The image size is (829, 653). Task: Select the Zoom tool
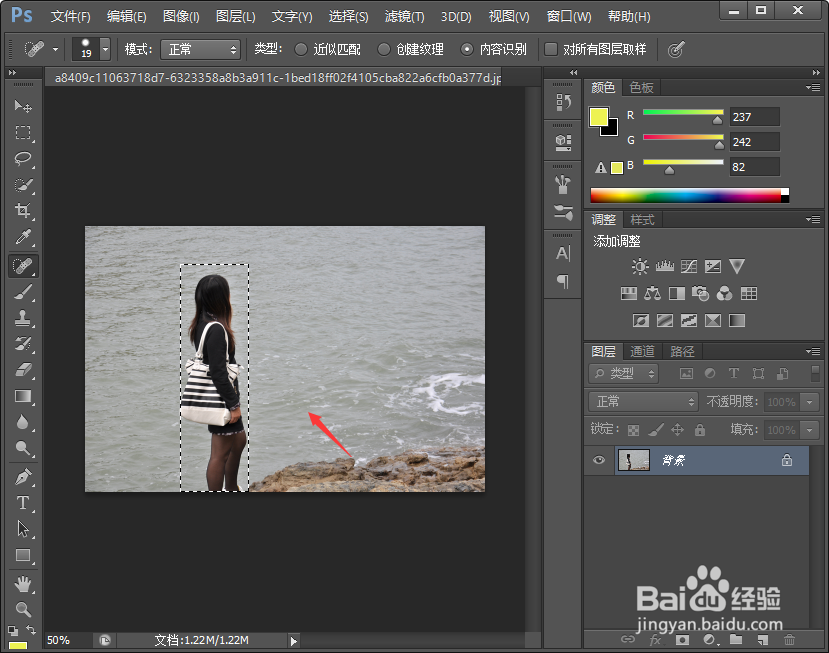(x=23, y=610)
